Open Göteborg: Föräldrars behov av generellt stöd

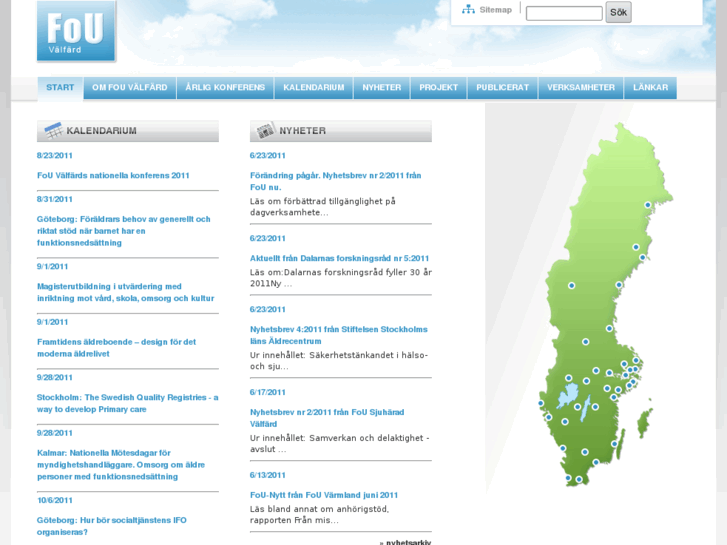[124, 231]
